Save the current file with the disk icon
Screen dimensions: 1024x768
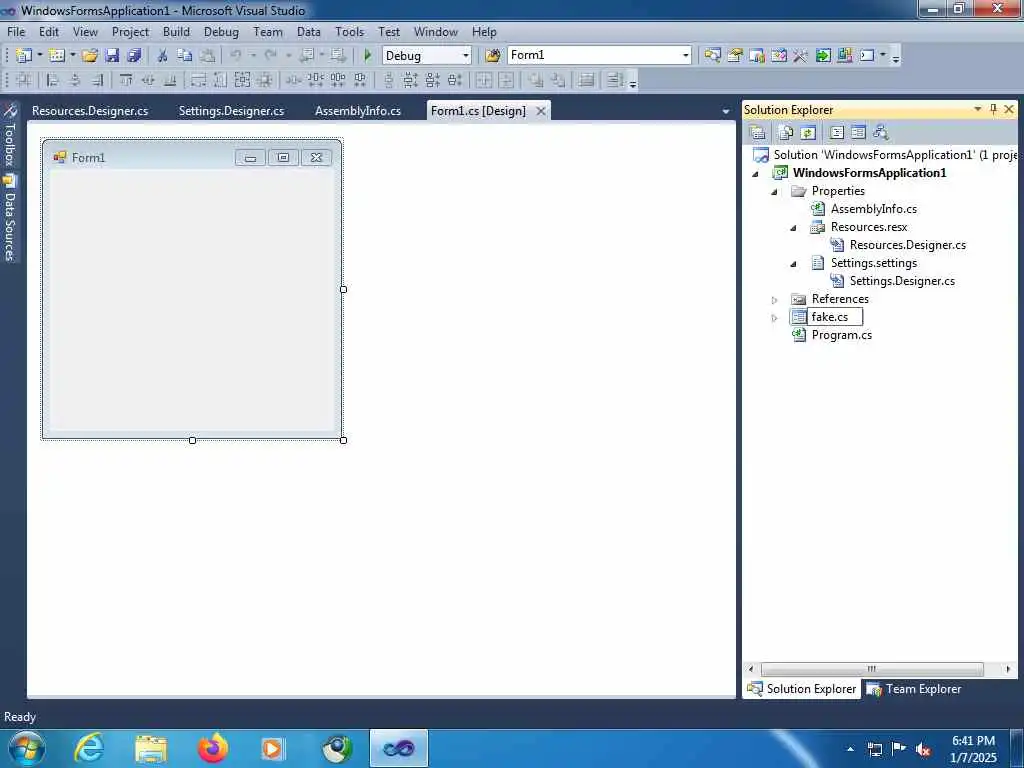point(112,56)
